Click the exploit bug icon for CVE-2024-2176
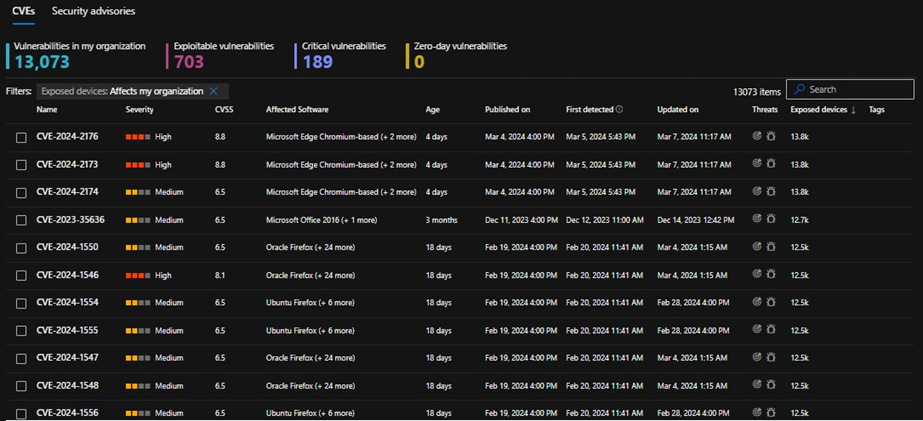The width and height of the screenshot is (923, 421). (771, 136)
